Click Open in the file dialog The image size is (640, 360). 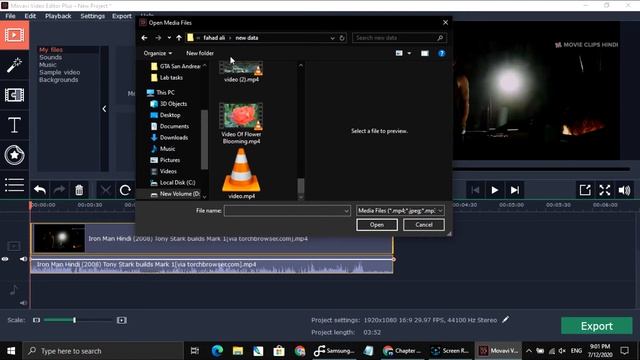376,224
